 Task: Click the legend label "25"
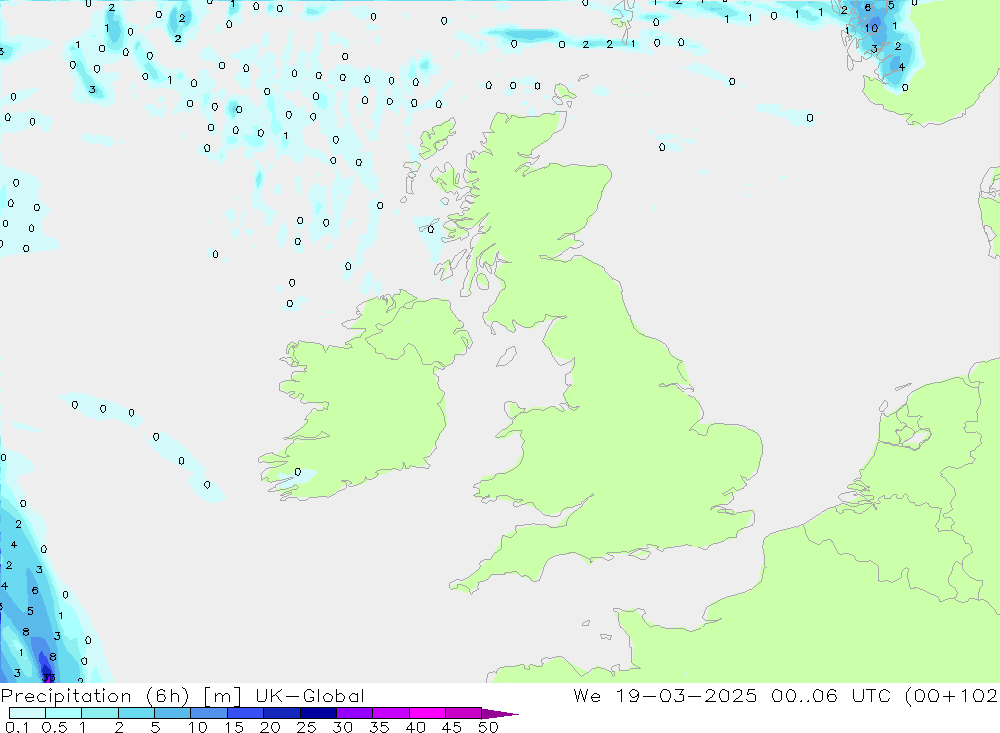(307, 727)
